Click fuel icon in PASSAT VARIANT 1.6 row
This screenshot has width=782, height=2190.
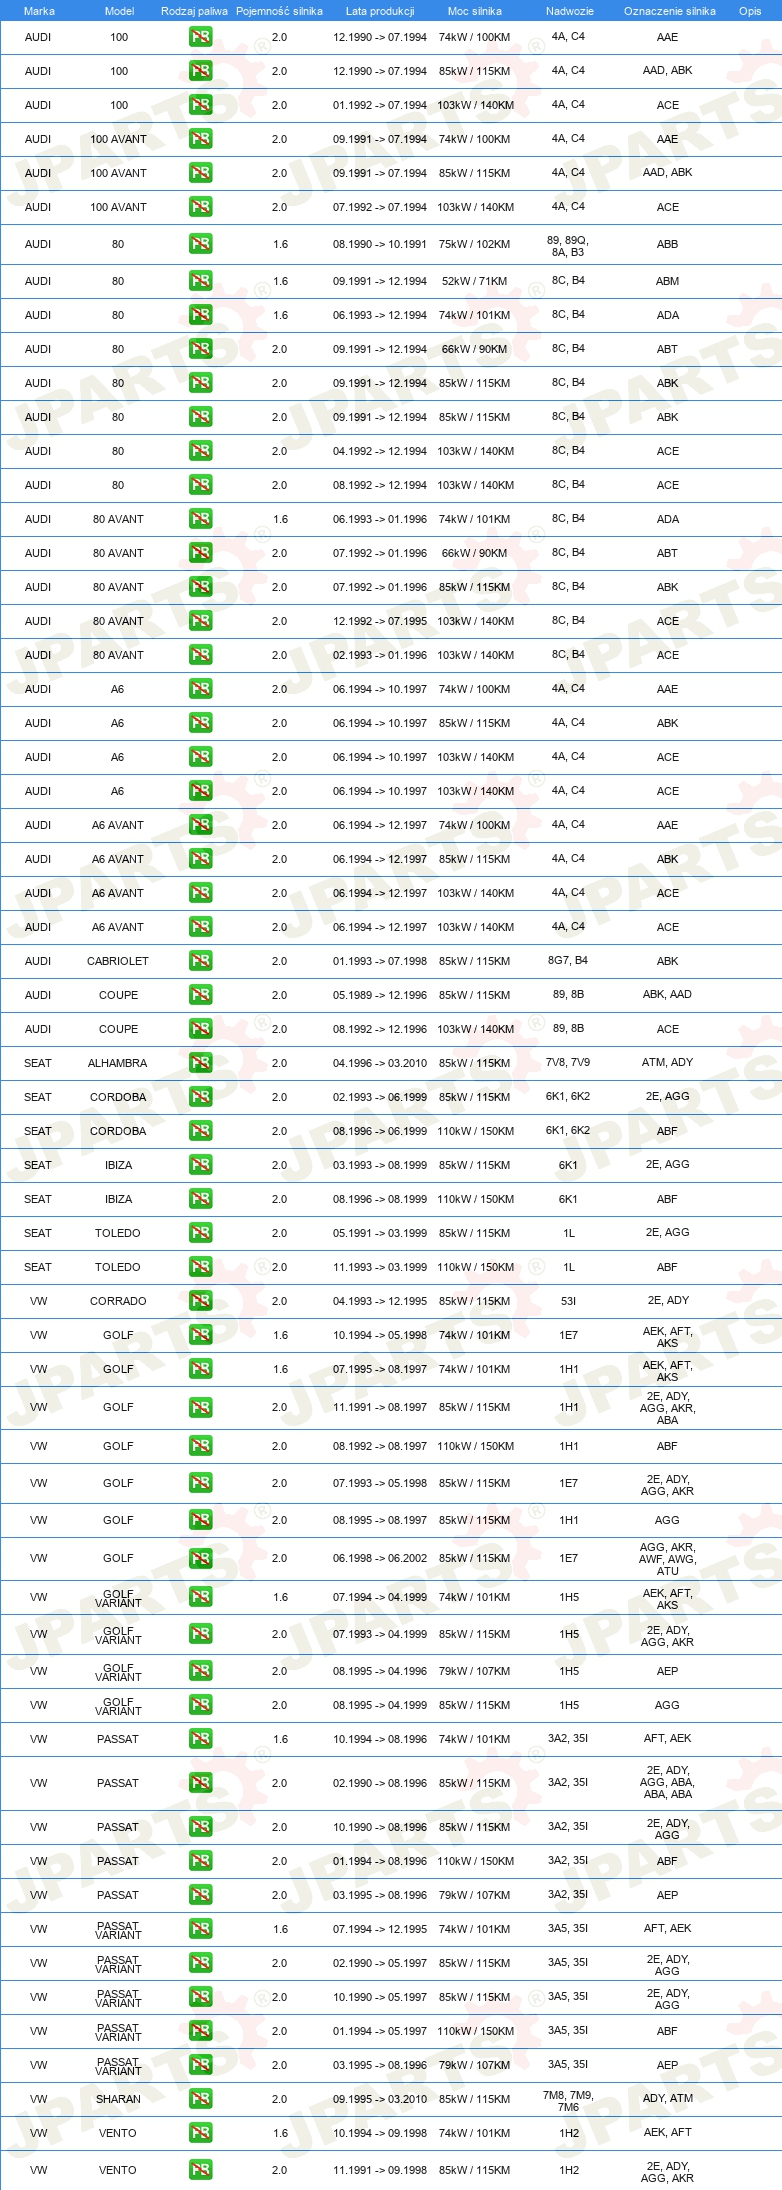click(200, 1929)
